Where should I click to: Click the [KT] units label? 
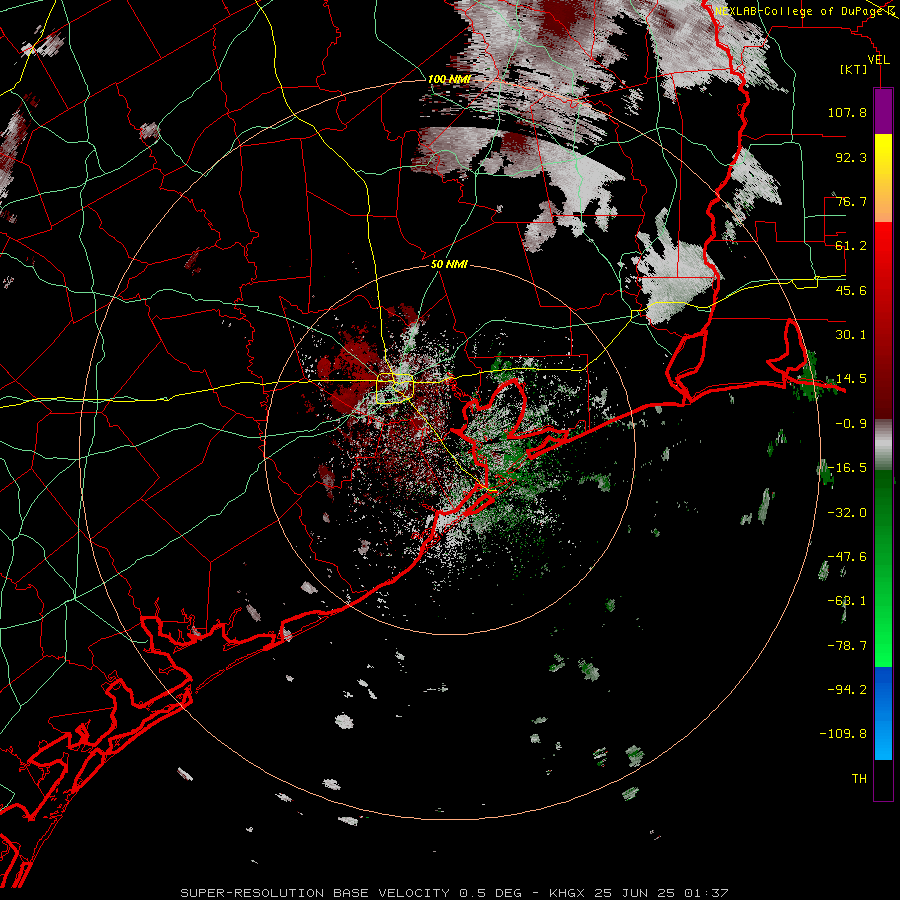click(854, 69)
